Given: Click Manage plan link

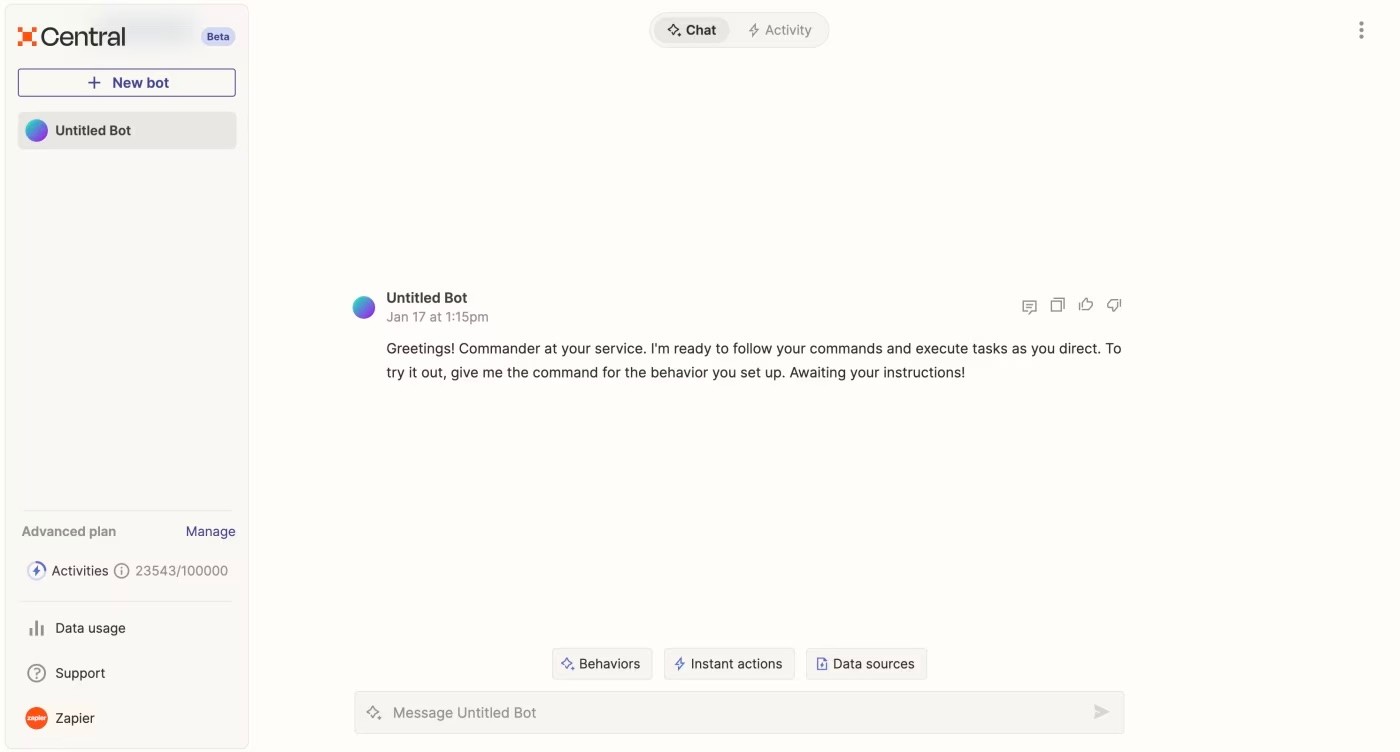Looking at the screenshot, I should point(211,532).
